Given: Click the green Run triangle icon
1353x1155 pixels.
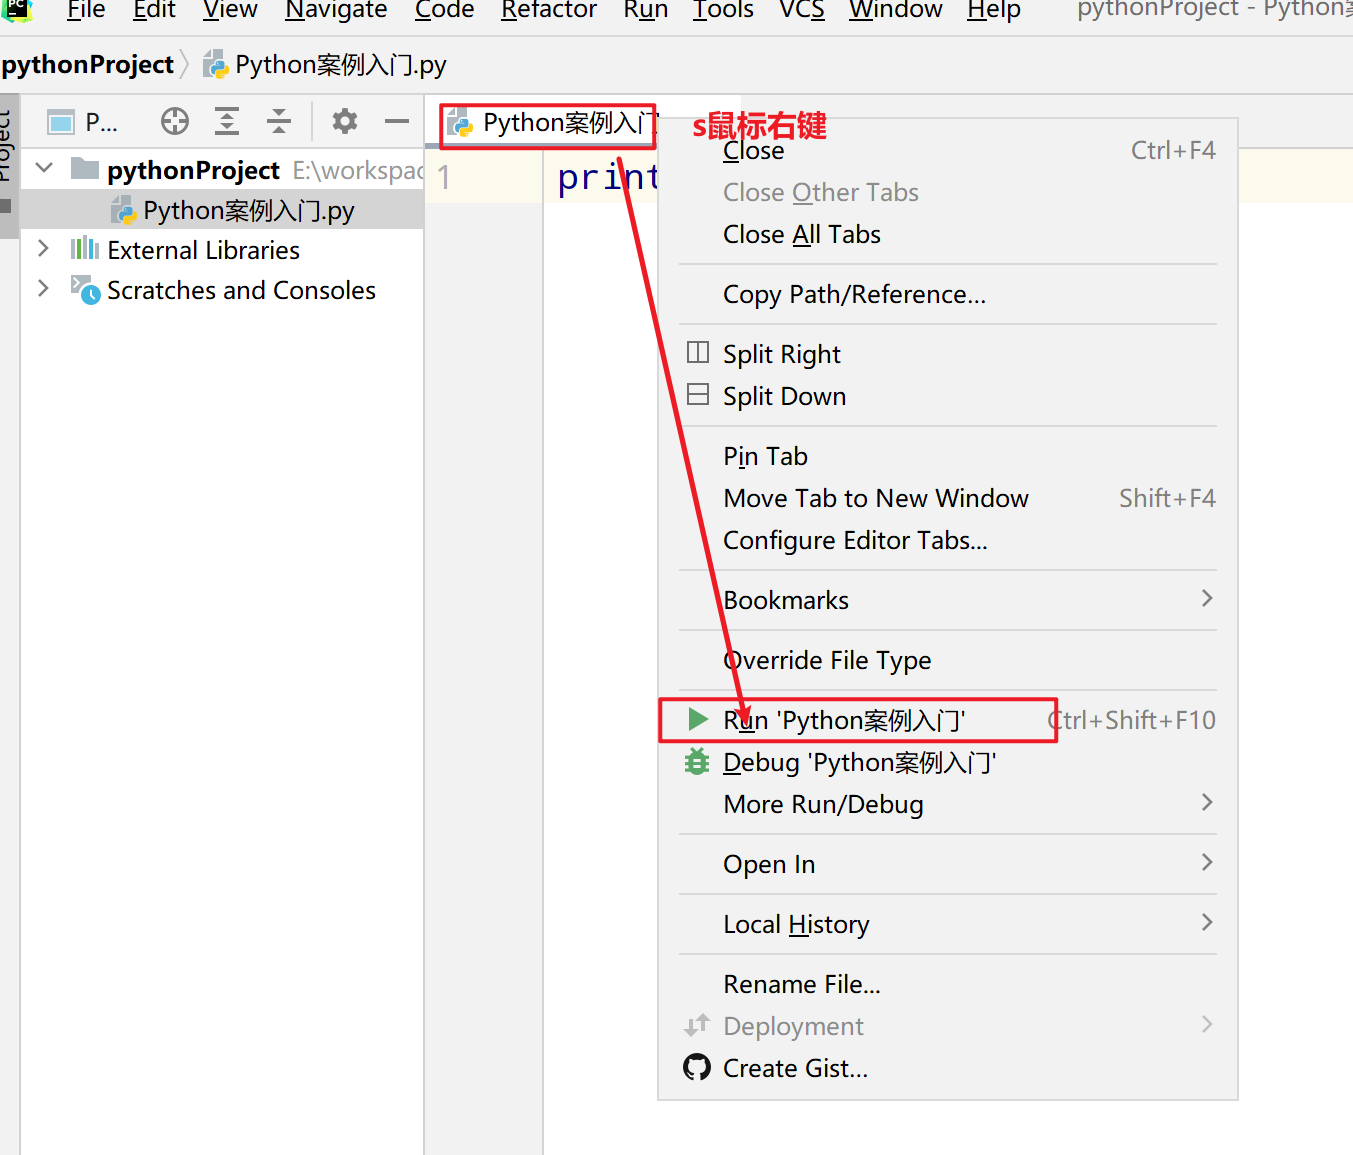Looking at the screenshot, I should pyautogui.click(x=698, y=719).
